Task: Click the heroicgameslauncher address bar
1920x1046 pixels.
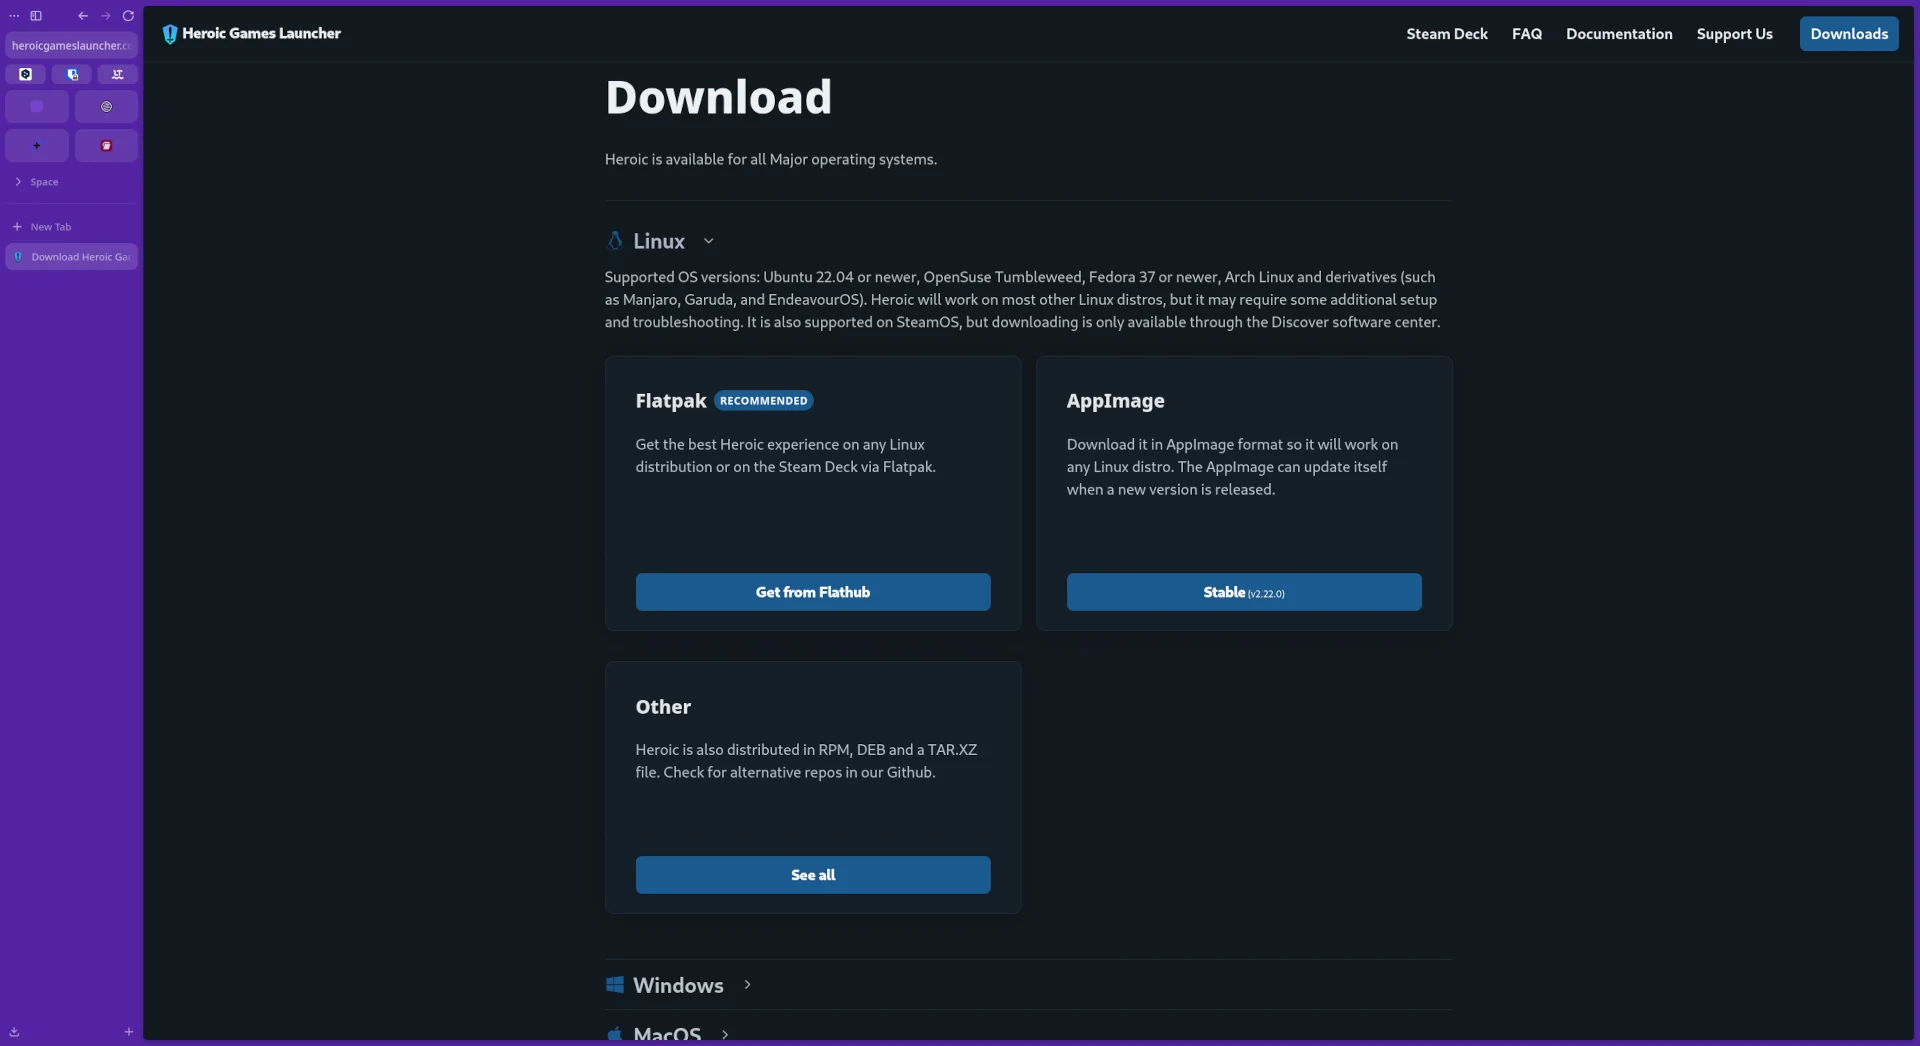Action: point(71,45)
